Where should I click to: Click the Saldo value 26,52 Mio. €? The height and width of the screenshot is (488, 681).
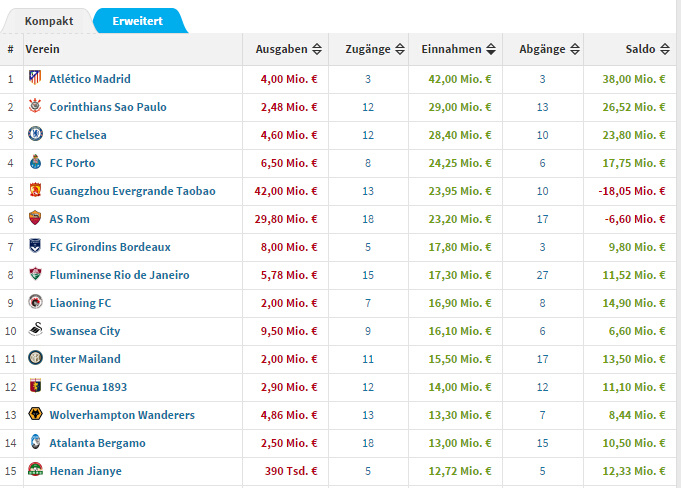tap(634, 107)
